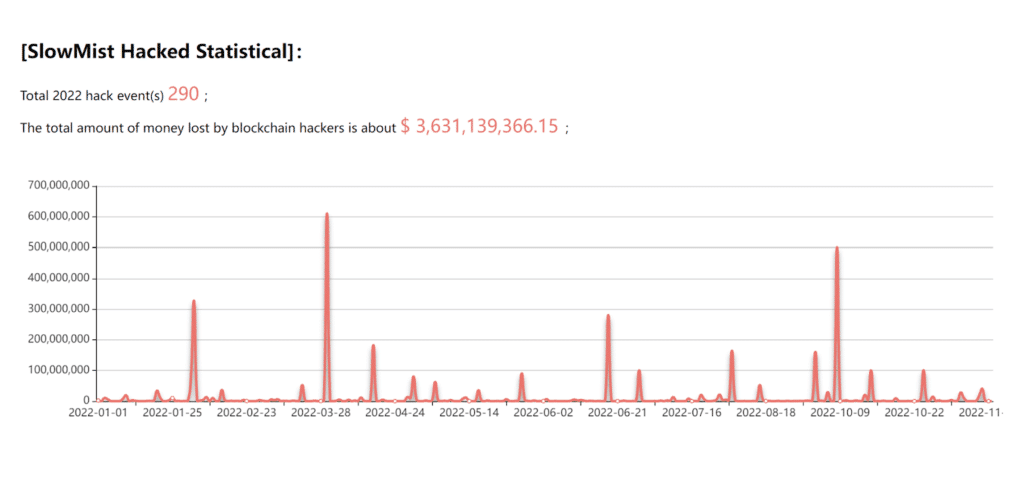The height and width of the screenshot is (493, 1024).
Task: Click the 2022-05-14 axis label
Action: [x=469, y=411]
